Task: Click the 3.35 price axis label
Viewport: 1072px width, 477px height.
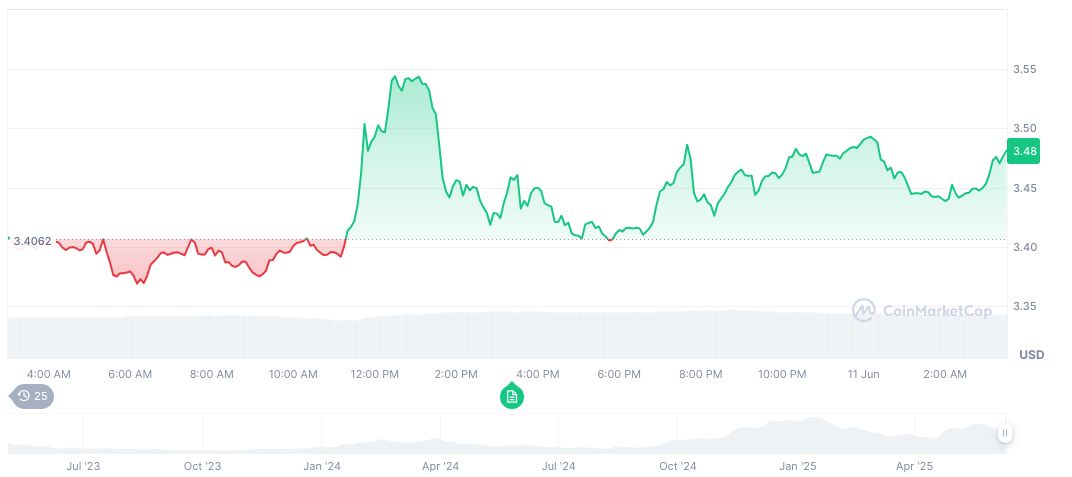Action: click(1025, 306)
